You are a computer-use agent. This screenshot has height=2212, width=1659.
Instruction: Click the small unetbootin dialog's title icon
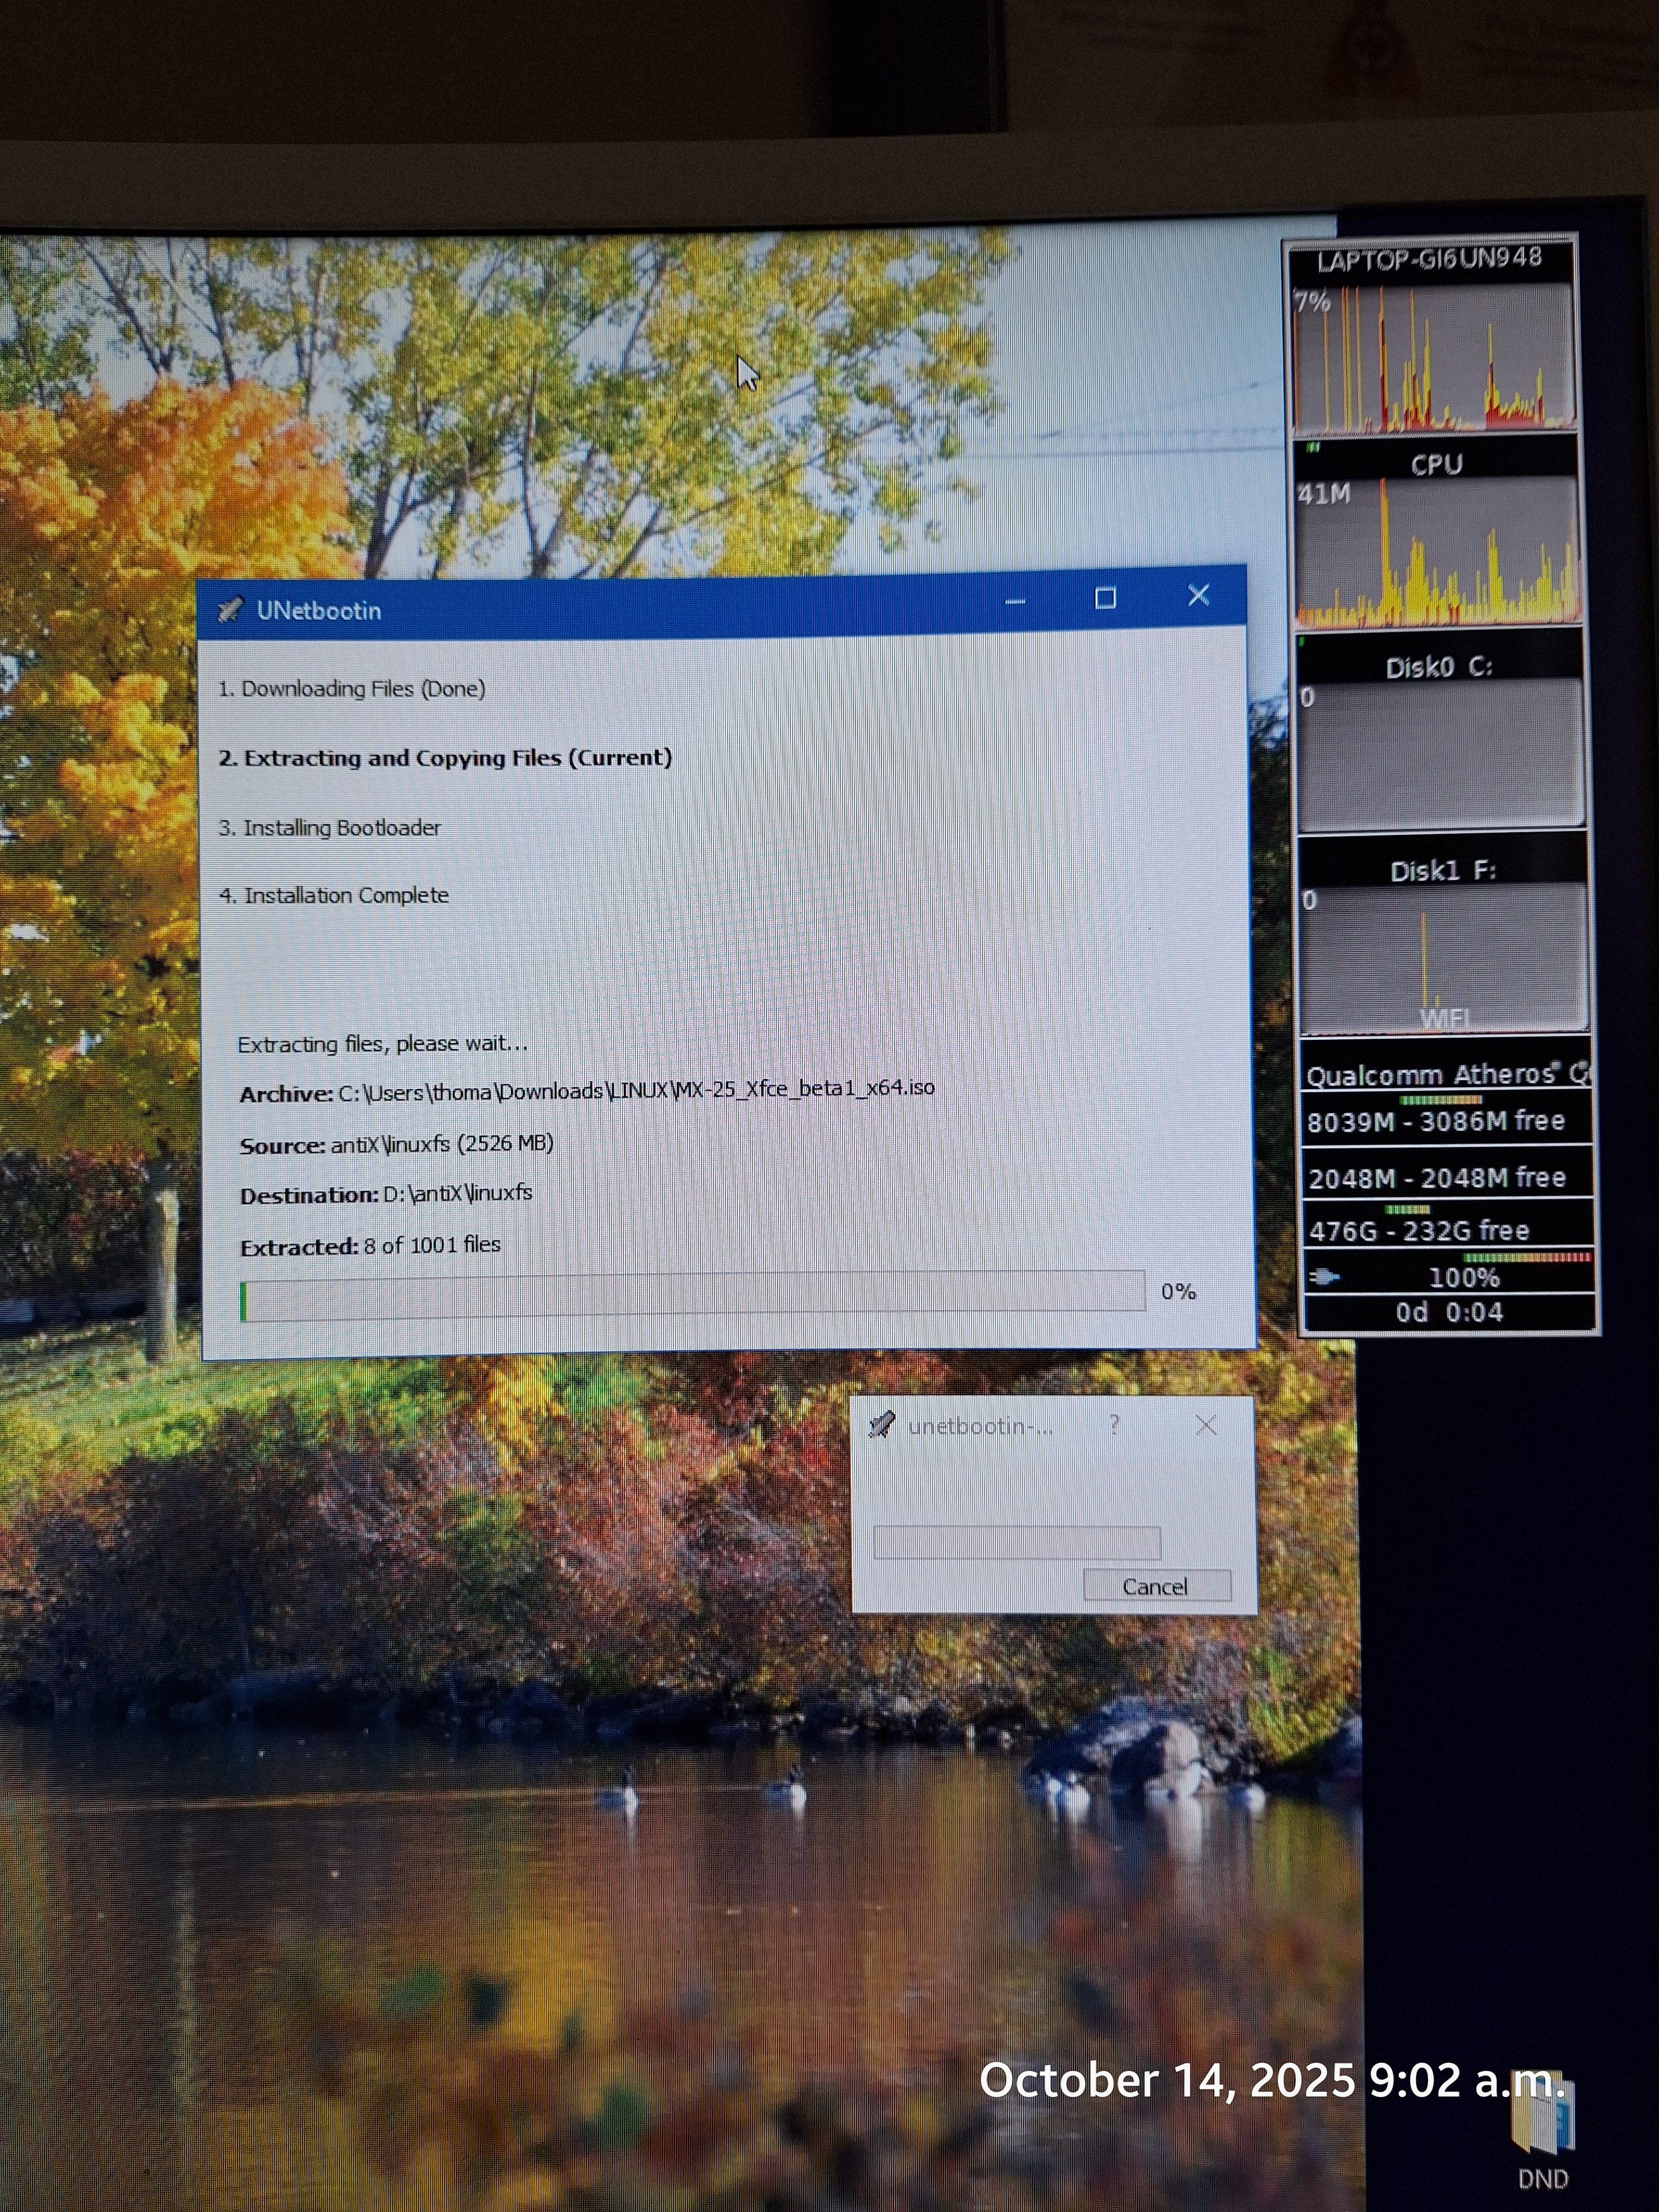pos(881,1424)
